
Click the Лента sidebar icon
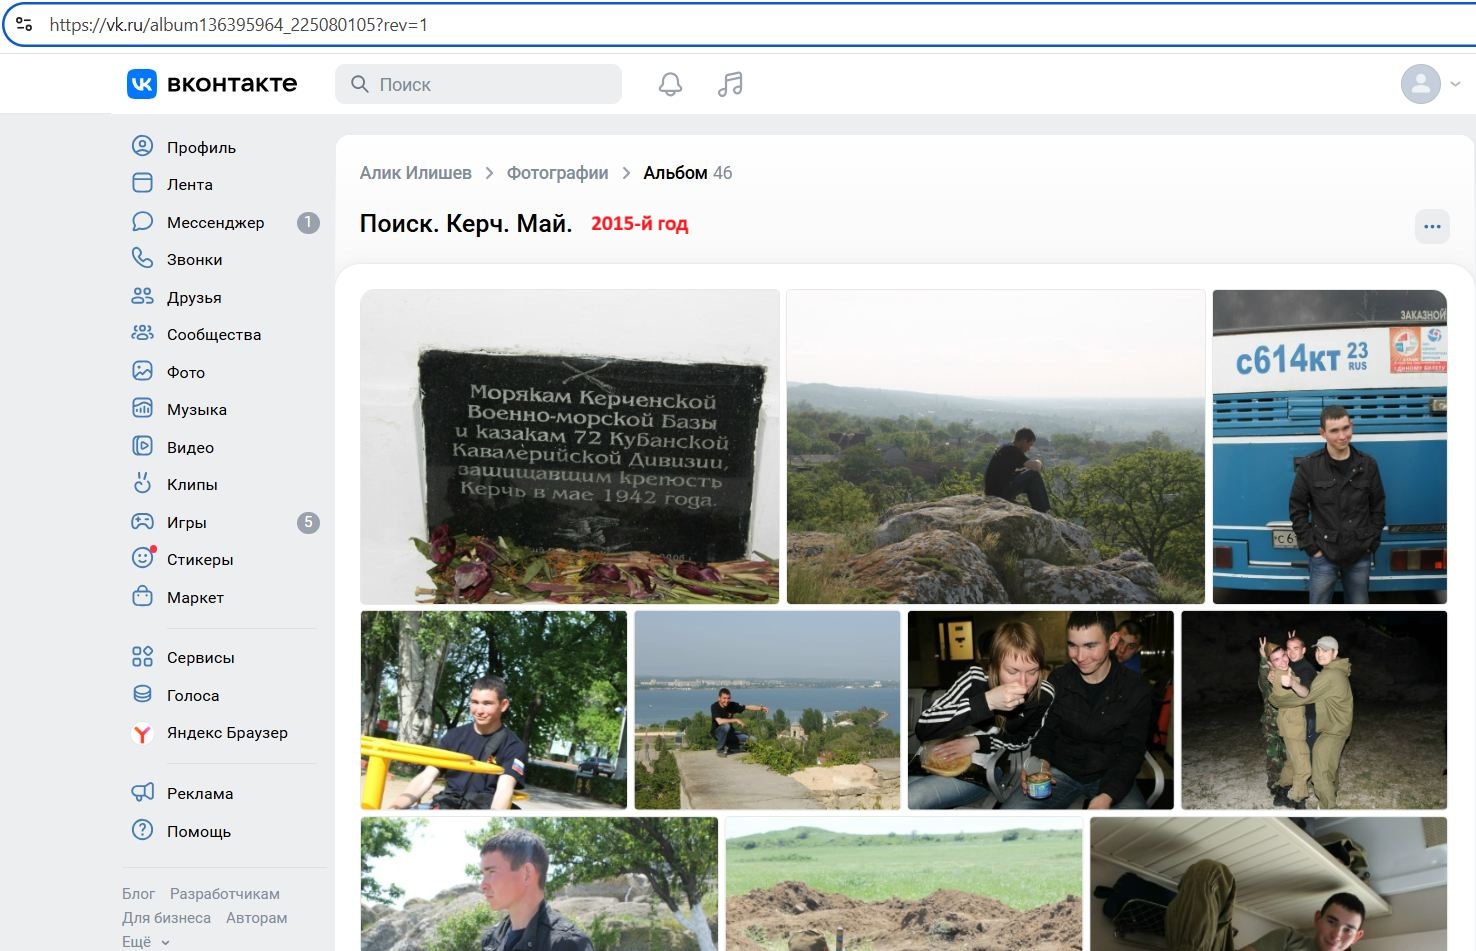(143, 184)
